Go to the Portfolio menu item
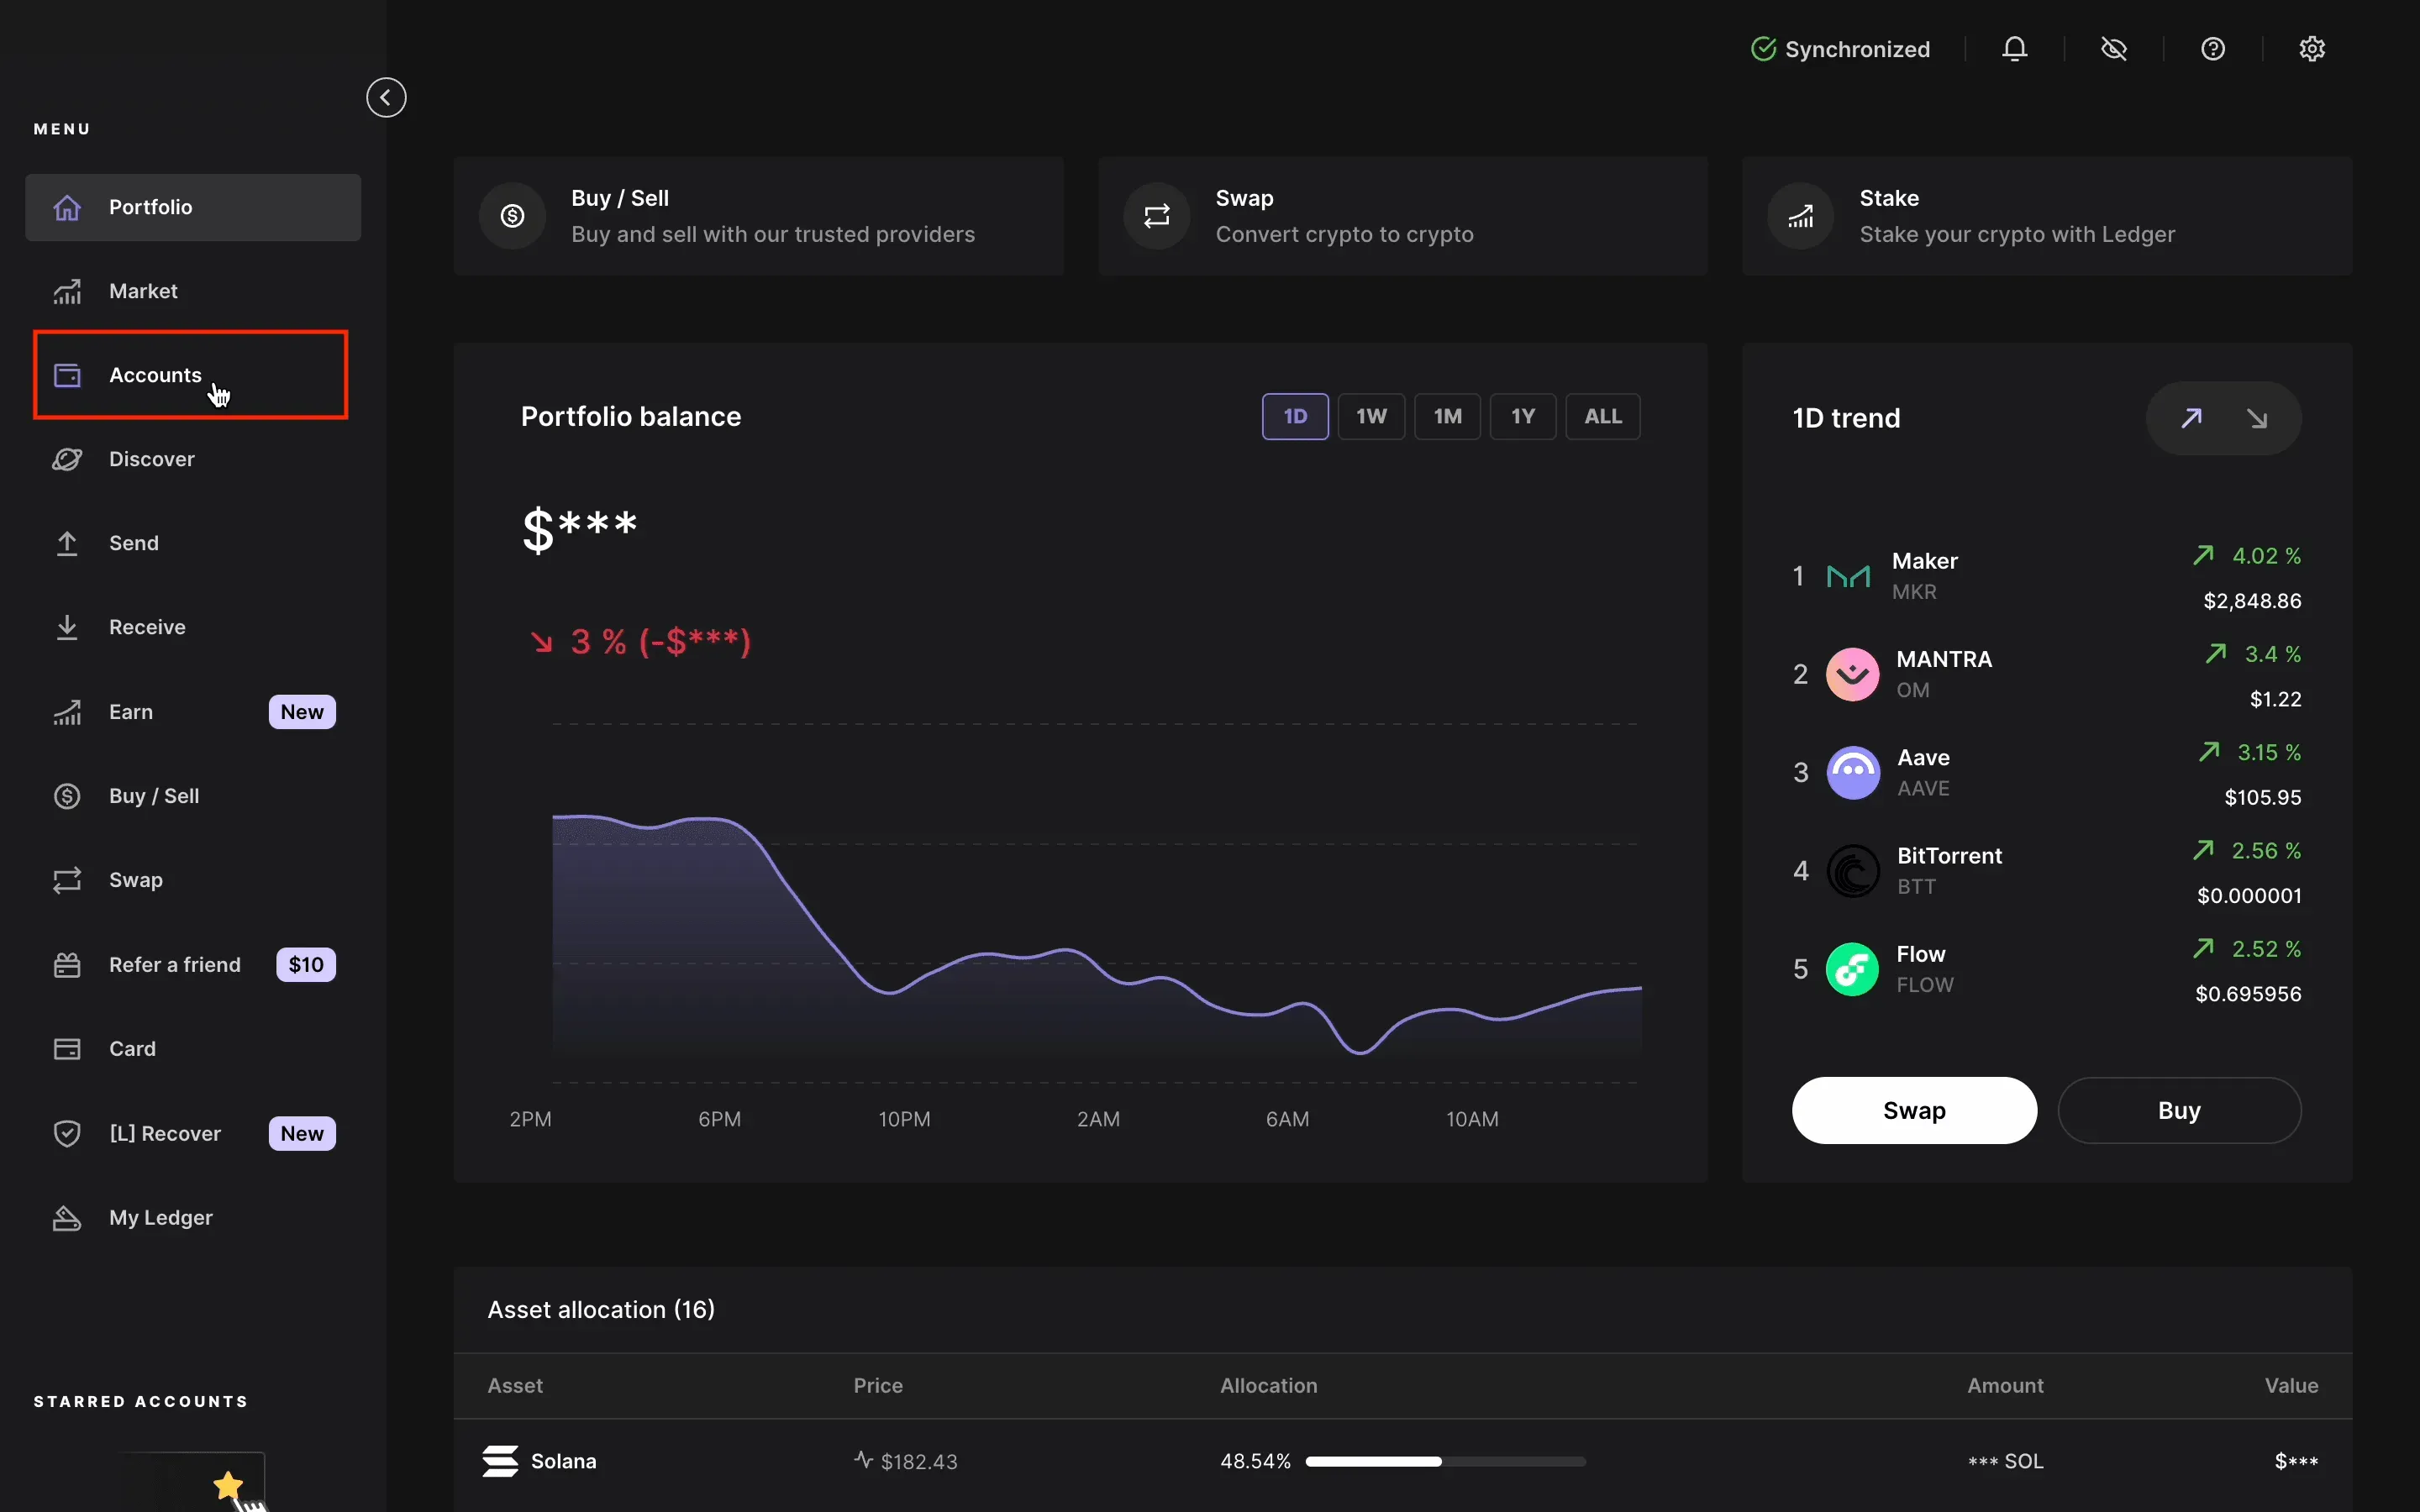 (193, 207)
